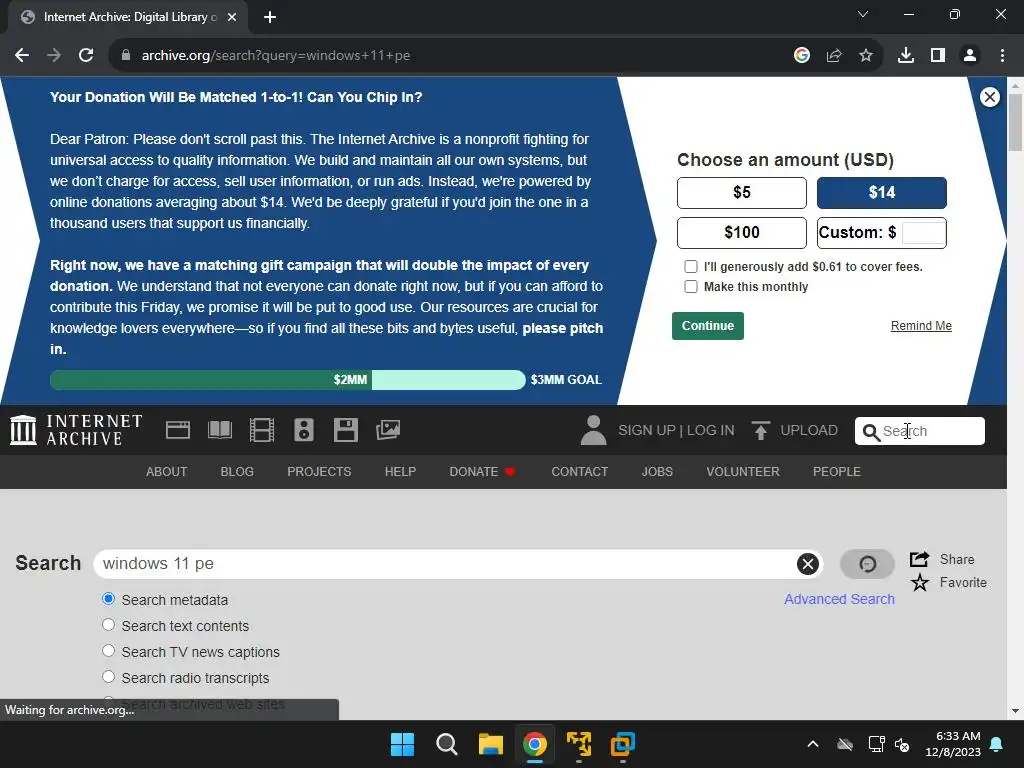Click the page vertical scrollbar thumb

tap(1015, 123)
